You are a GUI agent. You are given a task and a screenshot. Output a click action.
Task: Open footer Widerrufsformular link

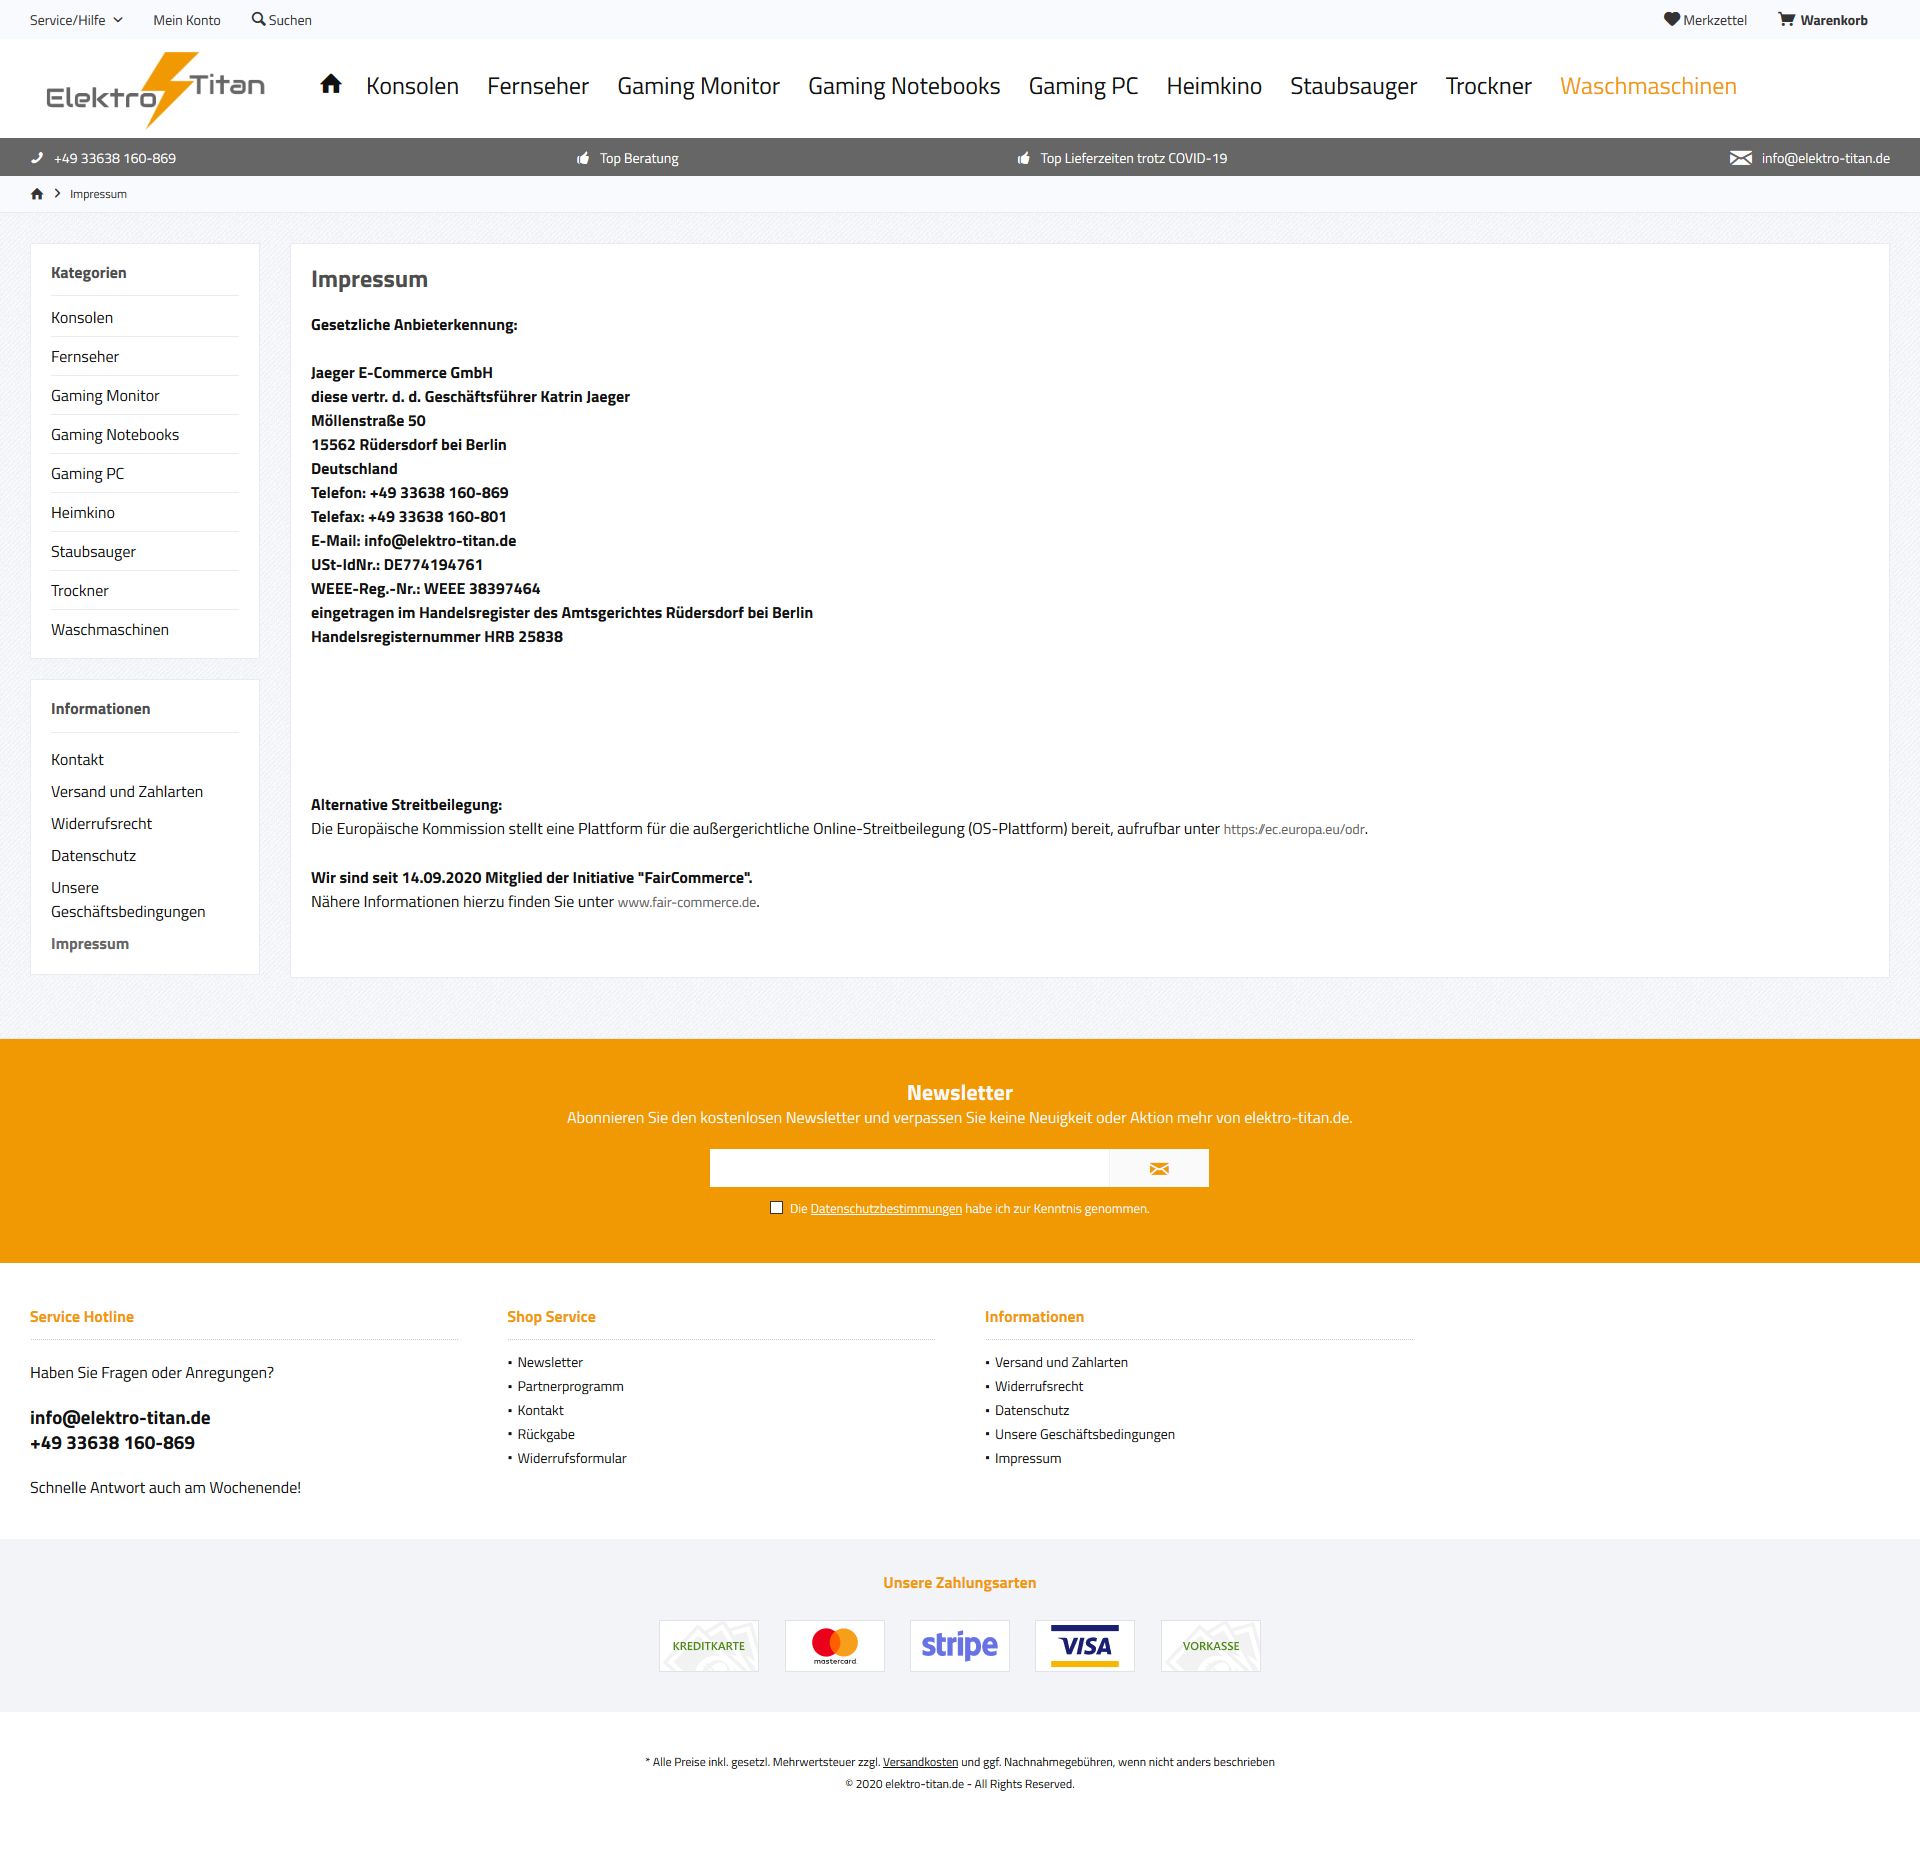pos(572,1459)
